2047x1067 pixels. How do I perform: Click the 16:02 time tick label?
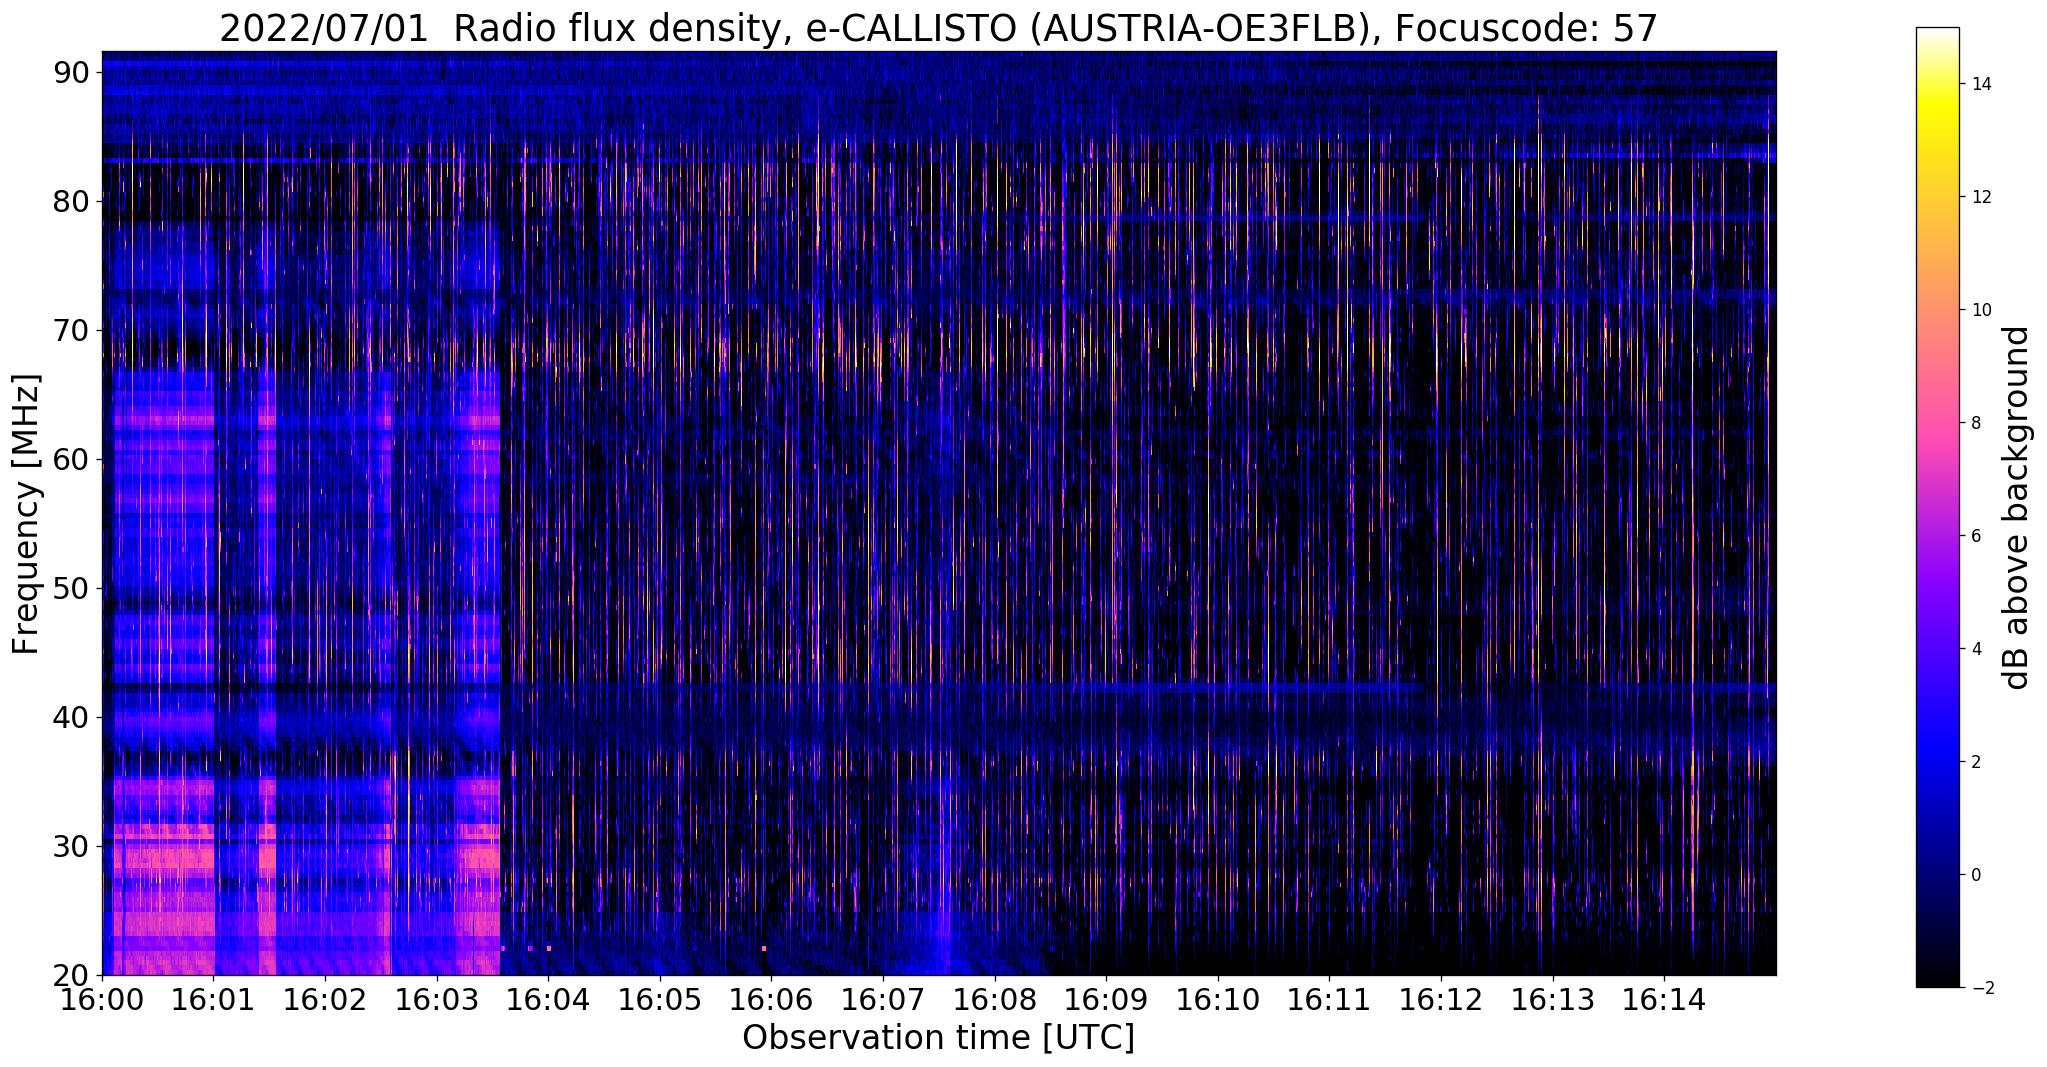pos(325,999)
